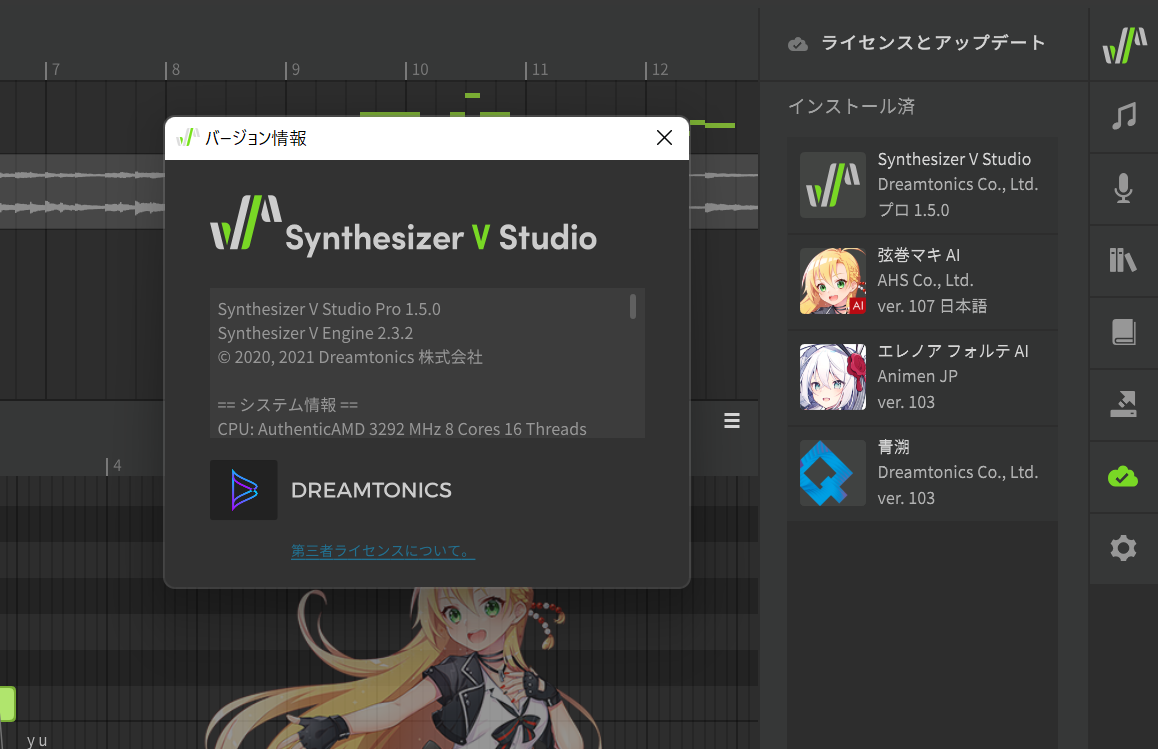This screenshot has width=1158, height=749.
Task: Jump to measure 8 on the timeline ruler
Action: pos(173,69)
